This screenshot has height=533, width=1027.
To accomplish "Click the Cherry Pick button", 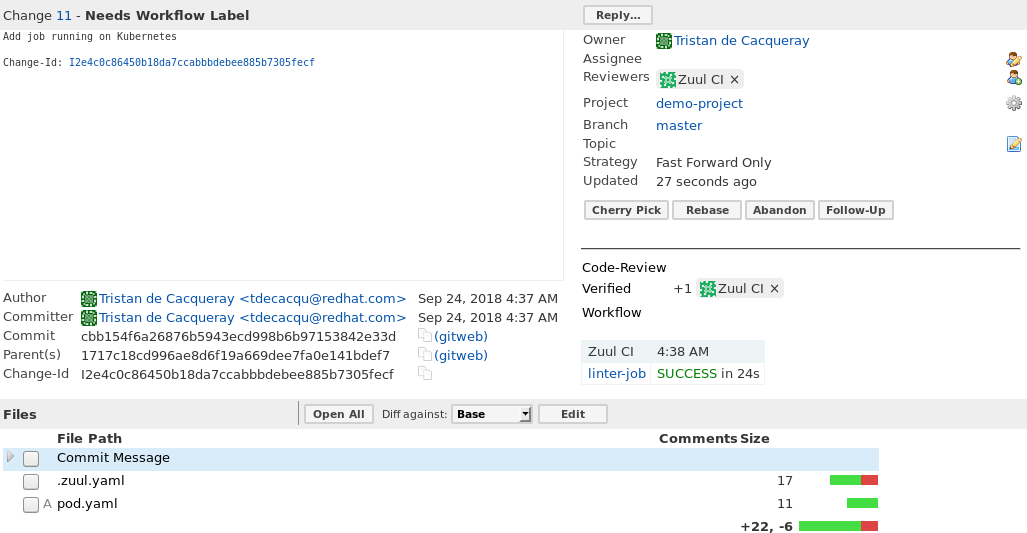I will [x=626, y=210].
